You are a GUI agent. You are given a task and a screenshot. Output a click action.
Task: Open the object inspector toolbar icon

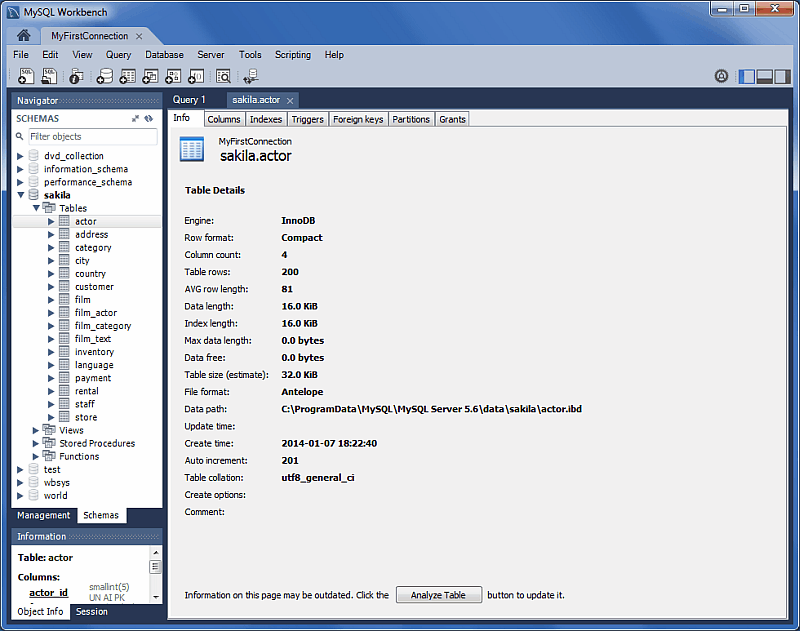pos(77,76)
